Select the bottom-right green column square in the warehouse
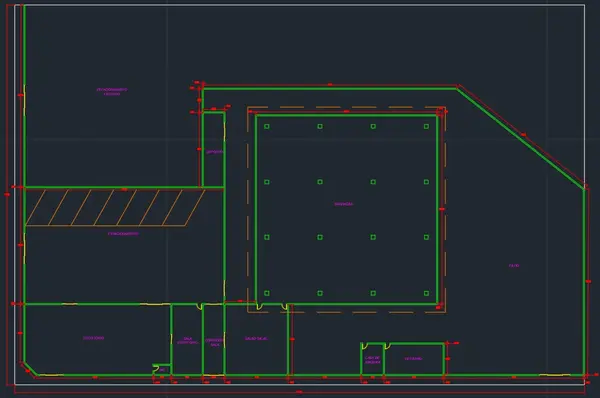 pyautogui.click(x=426, y=293)
